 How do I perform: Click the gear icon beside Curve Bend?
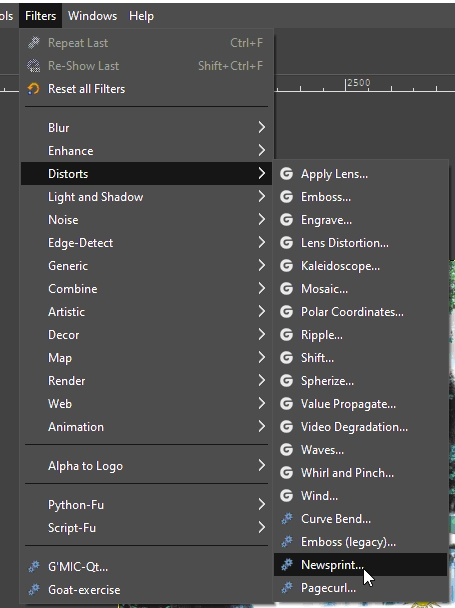(x=286, y=519)
